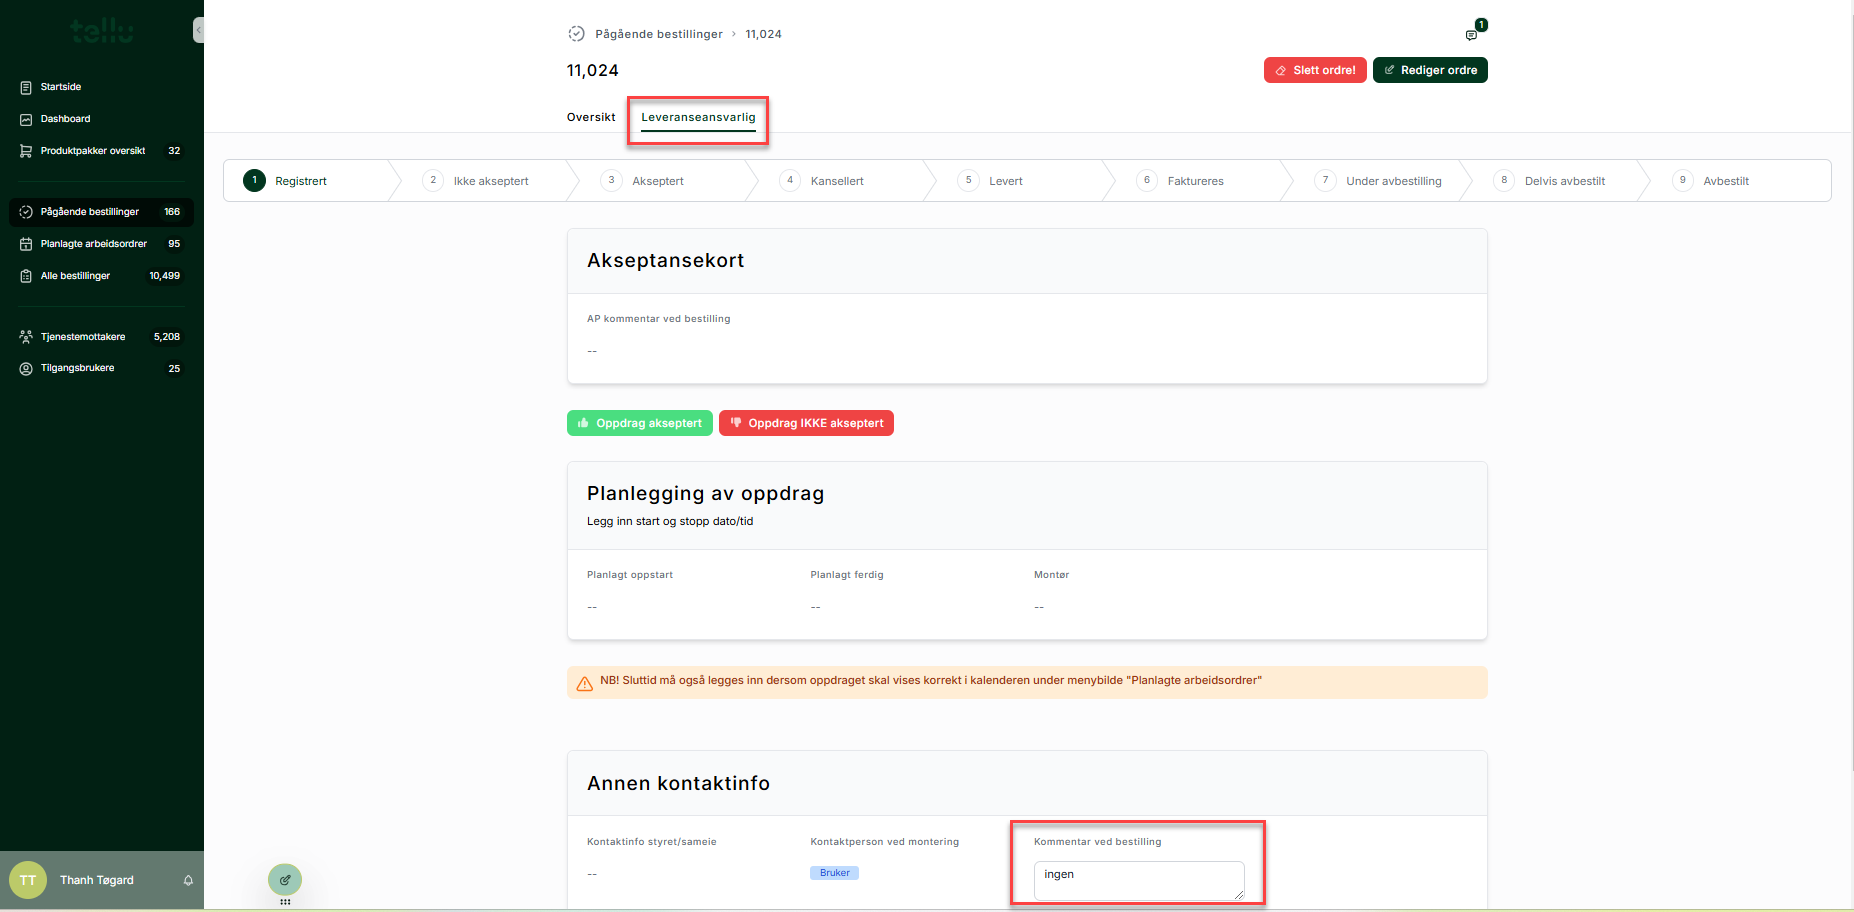This screenshot has width=1854, height=912.
Task: Select the Leveranseansvarlig tab
Action: [698, 117]
